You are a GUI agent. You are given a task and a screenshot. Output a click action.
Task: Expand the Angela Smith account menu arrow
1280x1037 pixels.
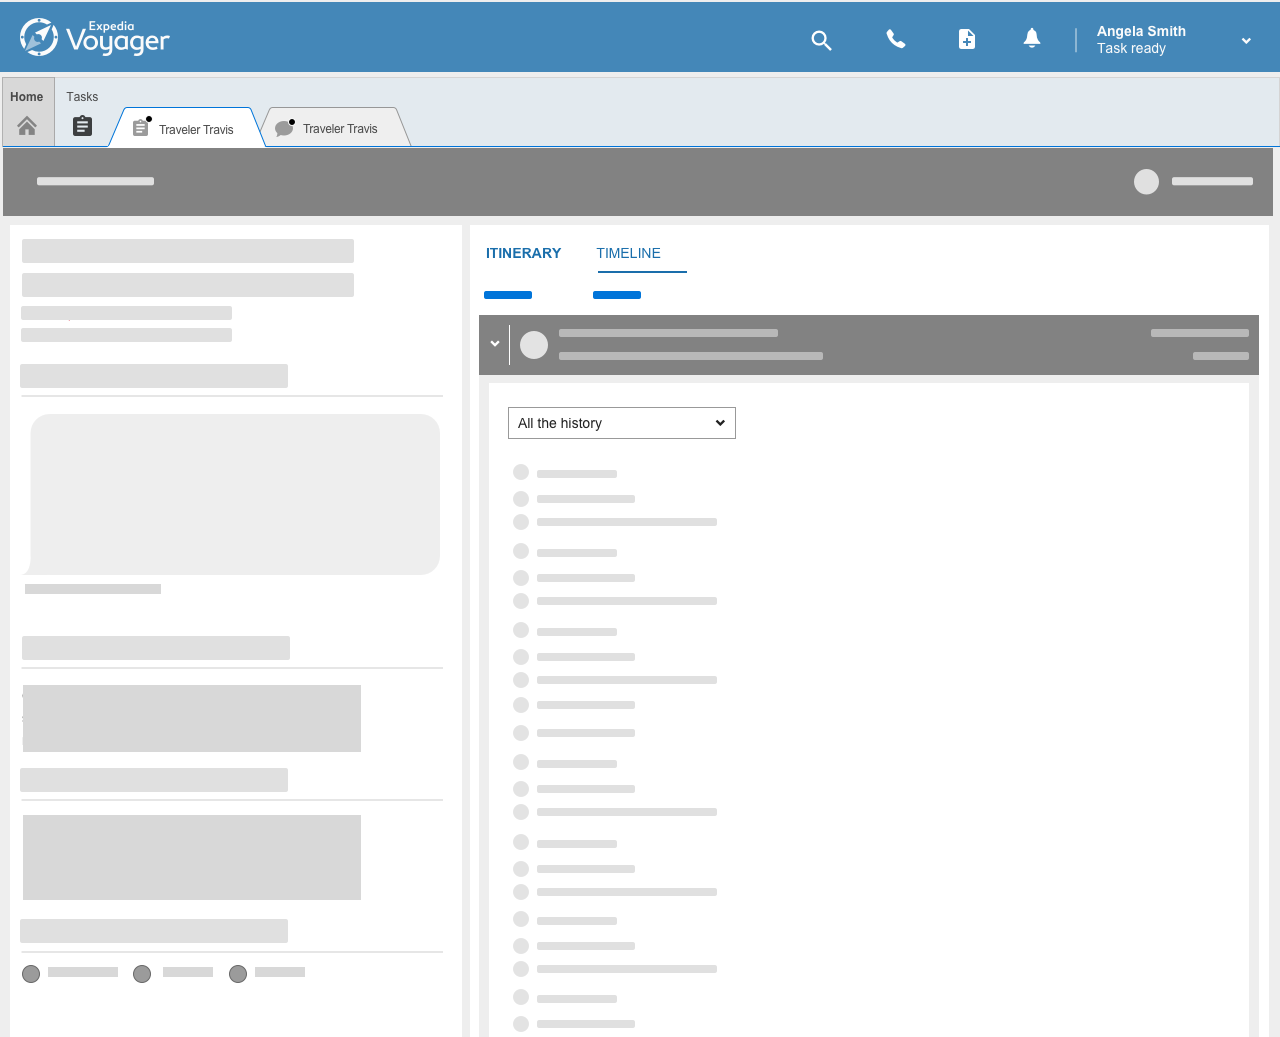pyautogui.click(x=1246, y=41)
